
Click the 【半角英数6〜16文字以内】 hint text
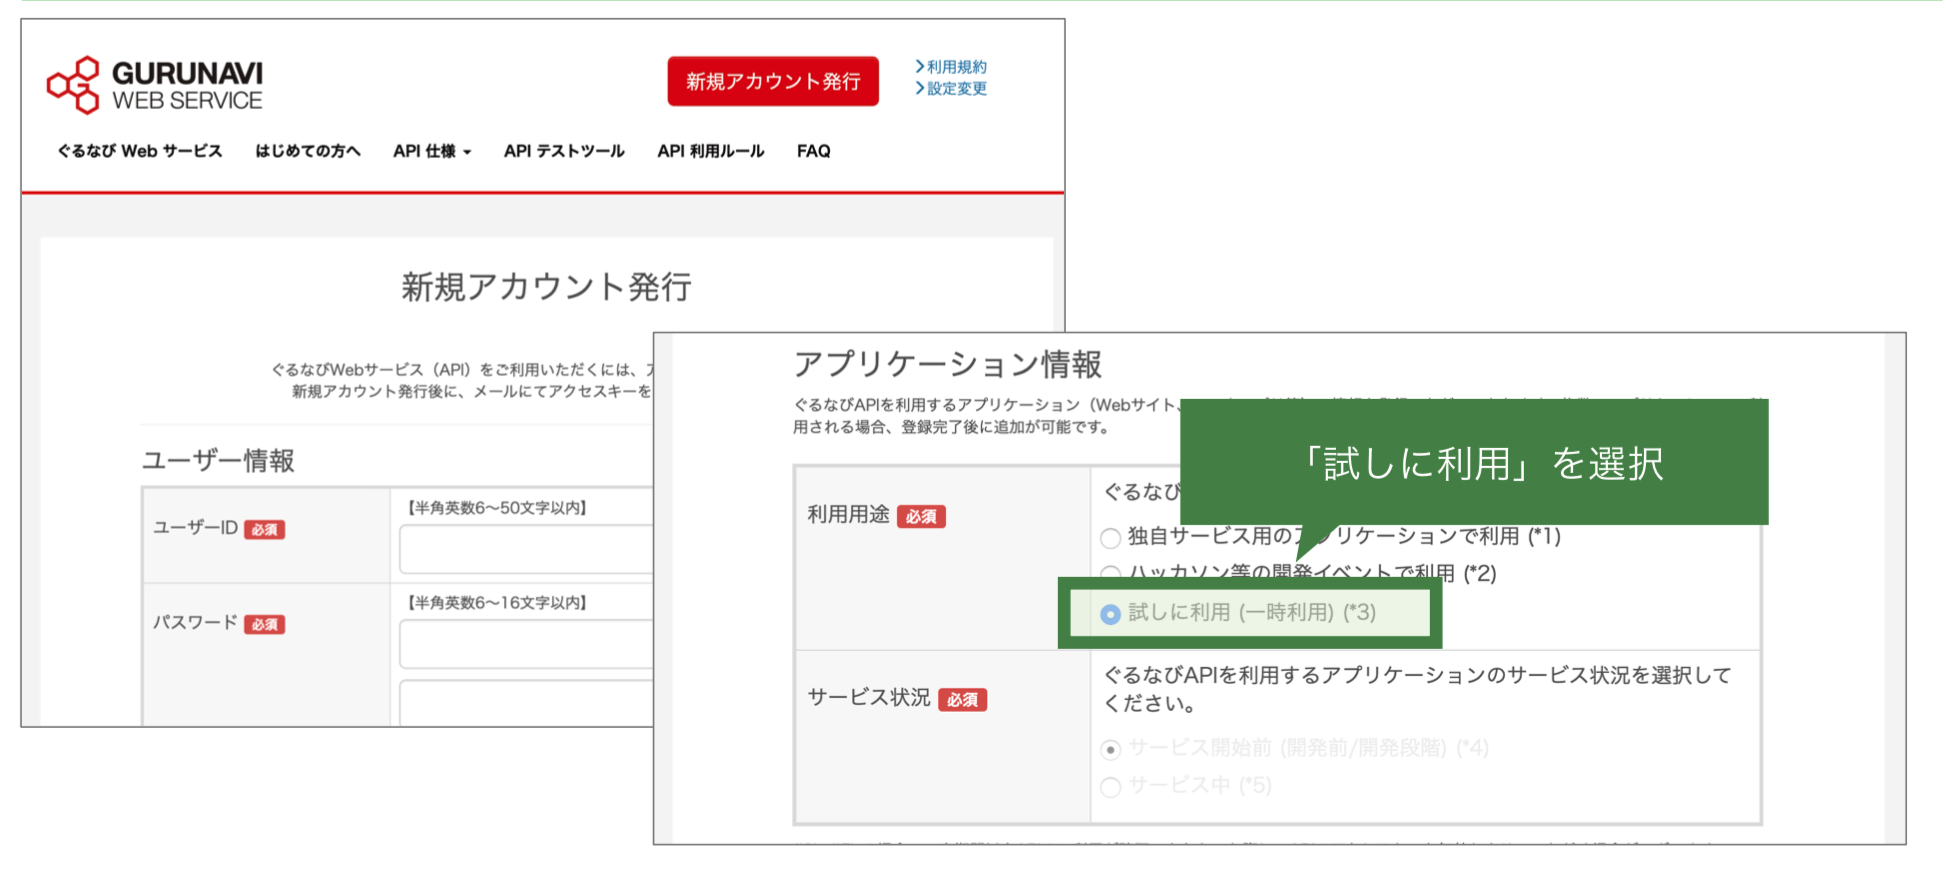point(497,602)
